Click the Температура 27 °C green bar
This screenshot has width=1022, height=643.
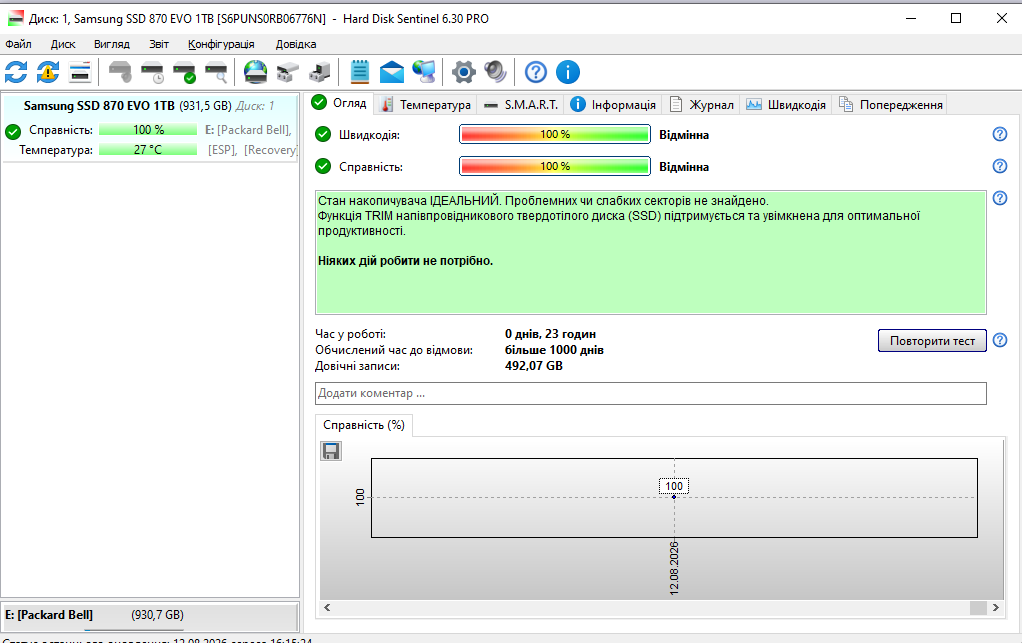[x=148, y=150]
